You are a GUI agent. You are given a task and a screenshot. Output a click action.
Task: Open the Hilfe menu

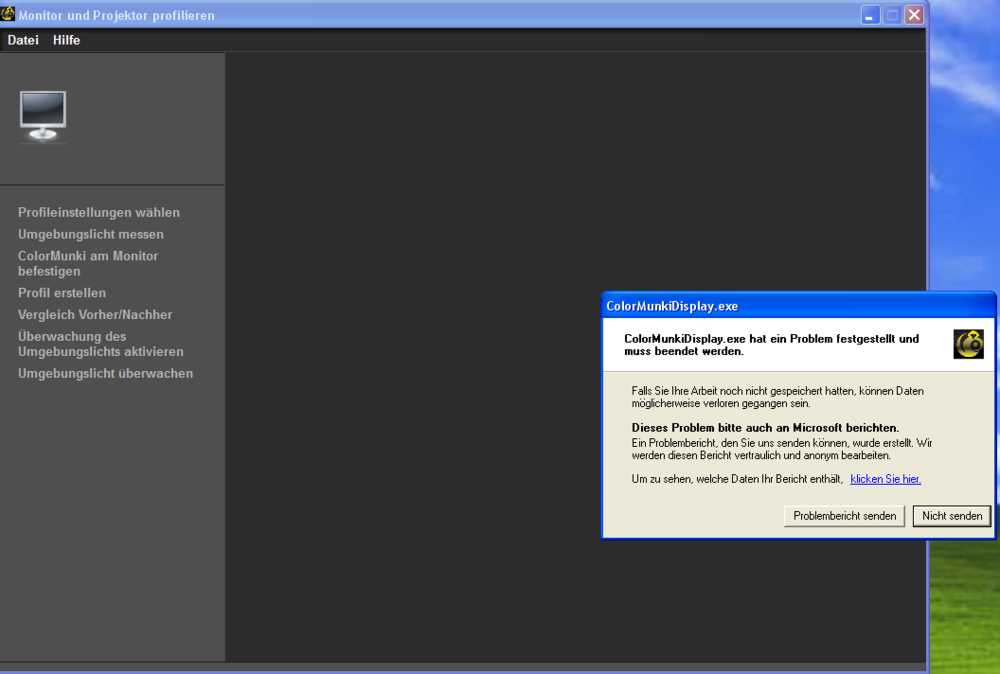coord(66,40)
